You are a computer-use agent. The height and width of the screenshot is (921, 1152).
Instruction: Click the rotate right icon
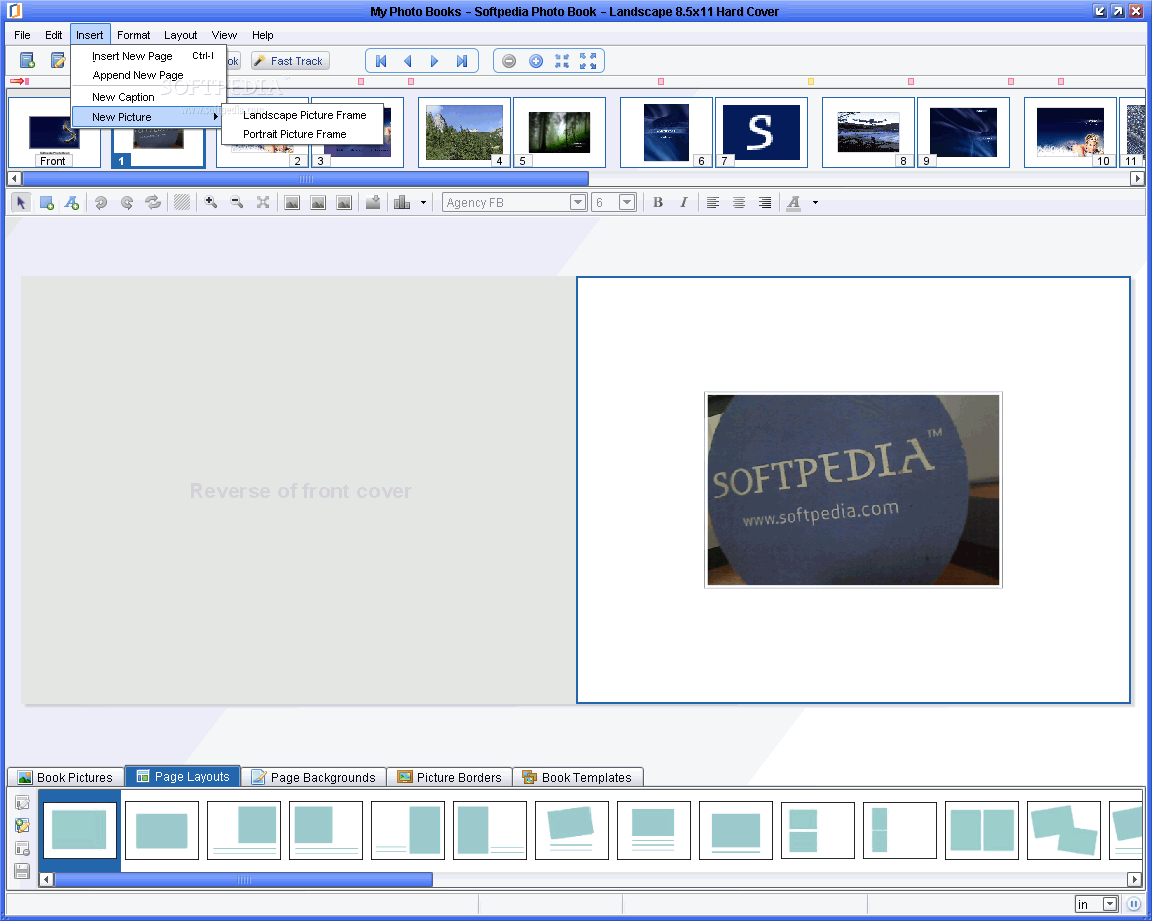coord(126,203)
